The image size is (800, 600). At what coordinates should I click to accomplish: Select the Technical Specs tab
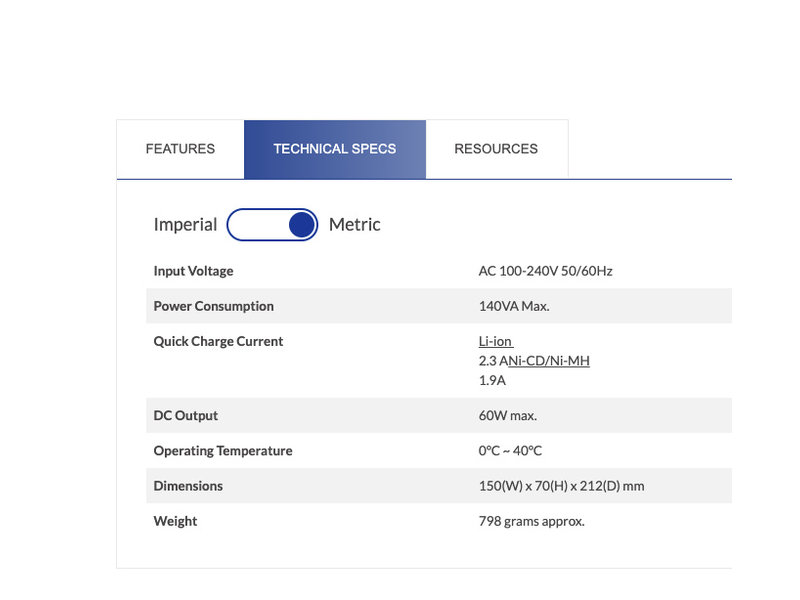coord(334,149)
